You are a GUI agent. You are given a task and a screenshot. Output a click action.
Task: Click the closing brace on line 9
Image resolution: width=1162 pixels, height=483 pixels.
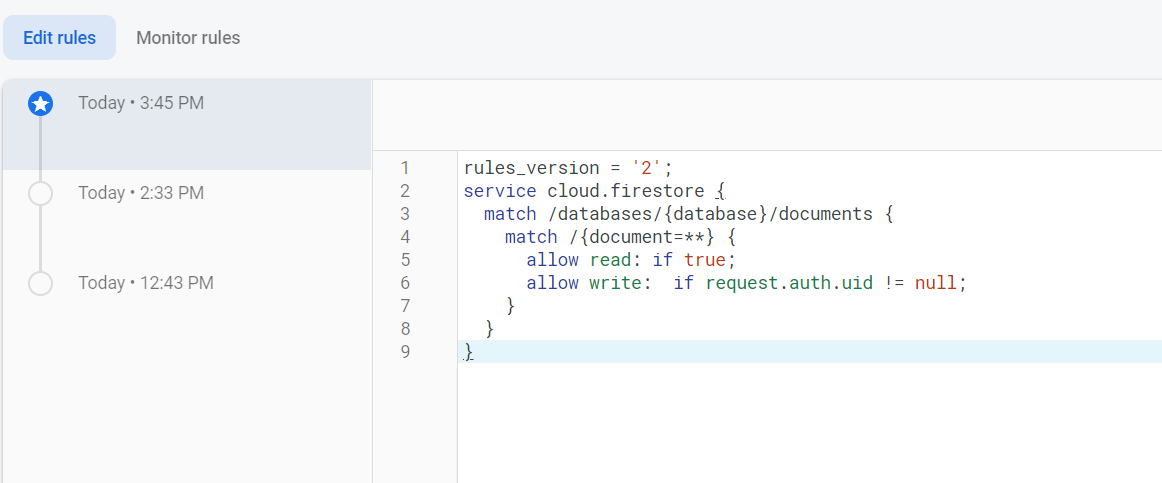pos(468,352)
